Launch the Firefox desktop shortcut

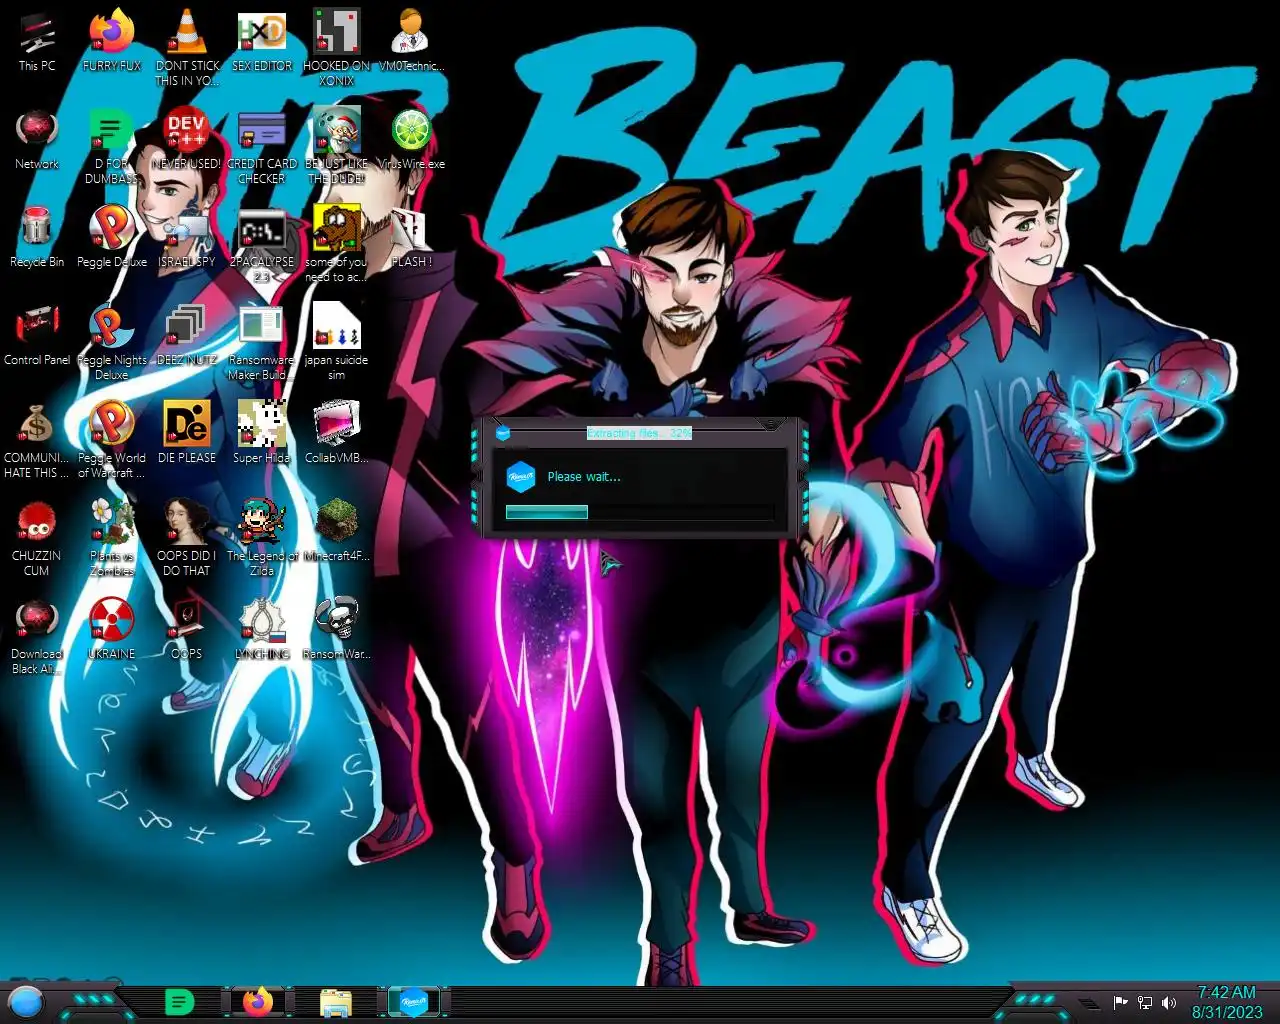(x=112, y=40)
